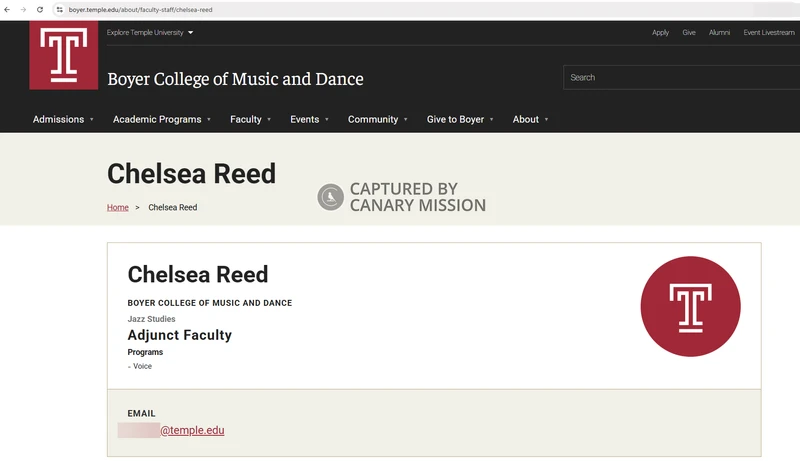The width and height of the screenshot is (800, 461).
Task: Click the Give link in top bar
Action: tap(689, 33)
